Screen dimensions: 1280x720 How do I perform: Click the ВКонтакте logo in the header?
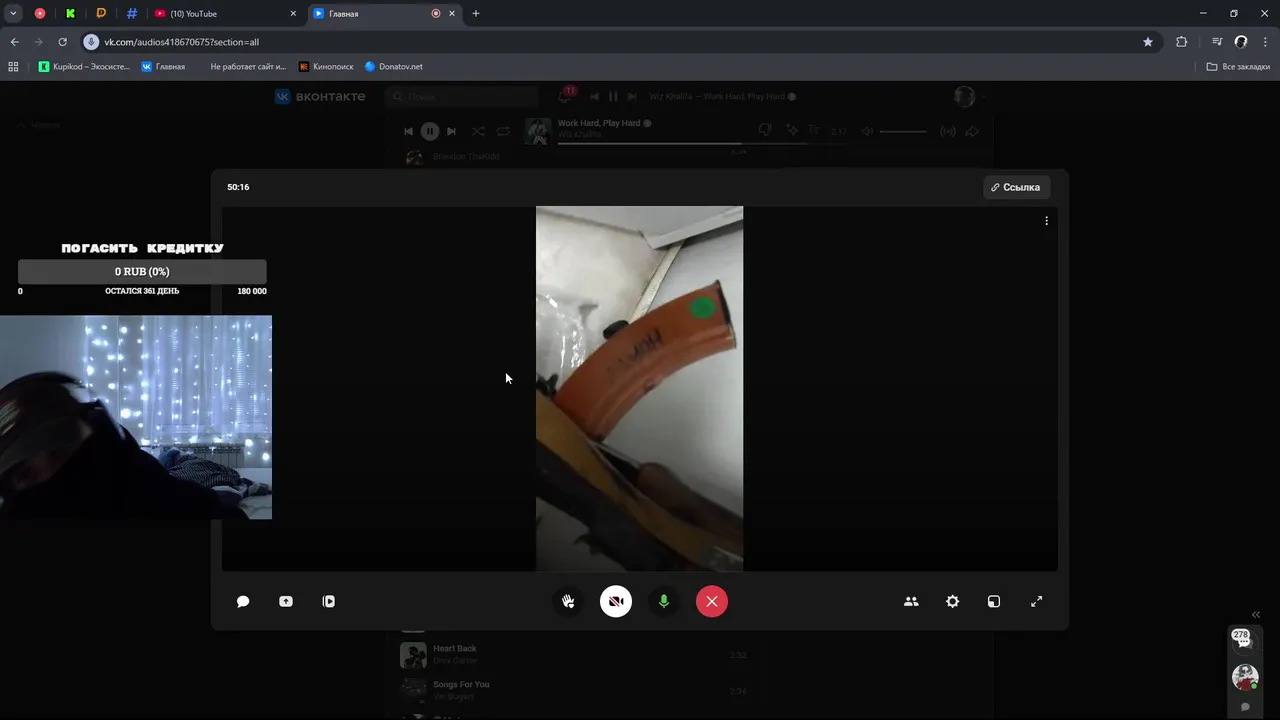[320, 96]
